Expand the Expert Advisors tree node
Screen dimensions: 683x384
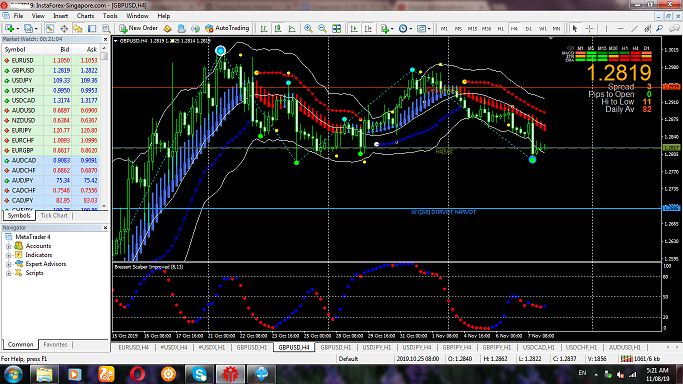pyautogui.click(x=8, y=264)
